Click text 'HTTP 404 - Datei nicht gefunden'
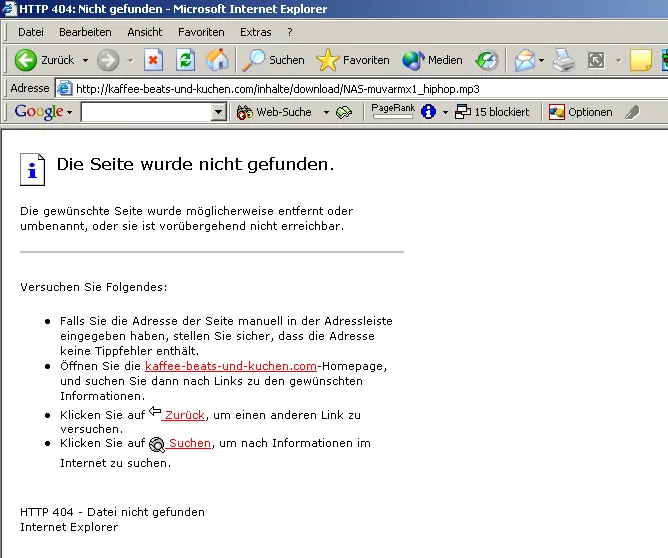This screenshot has height=558, width=668. (x=112, y=512)
